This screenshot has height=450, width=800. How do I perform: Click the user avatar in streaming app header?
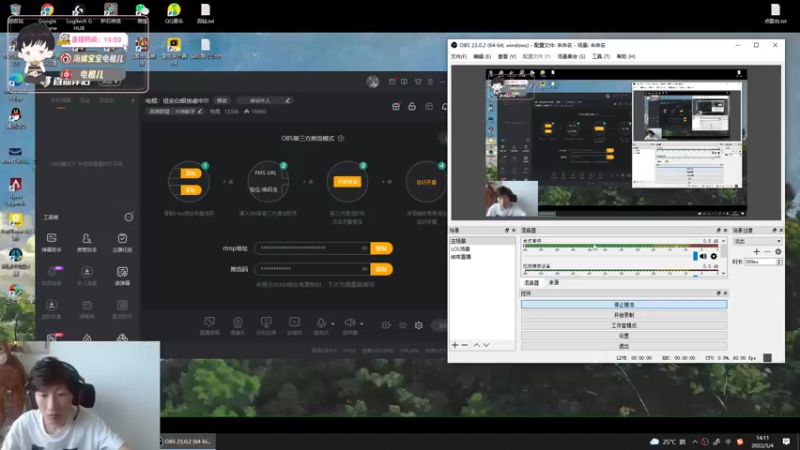(373, 82)
